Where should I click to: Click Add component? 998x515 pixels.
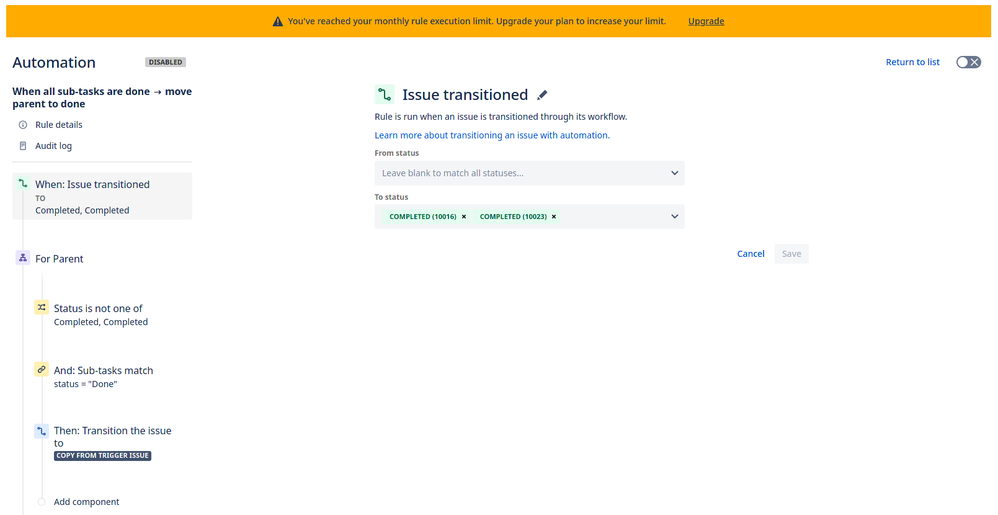[87, 502]
